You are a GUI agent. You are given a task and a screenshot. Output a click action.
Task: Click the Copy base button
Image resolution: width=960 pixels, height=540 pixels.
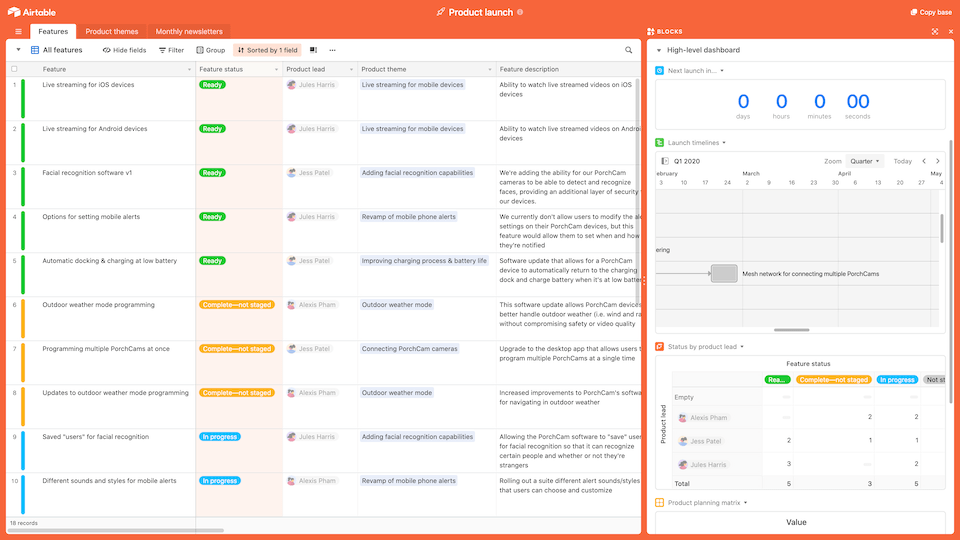[930, 12]
